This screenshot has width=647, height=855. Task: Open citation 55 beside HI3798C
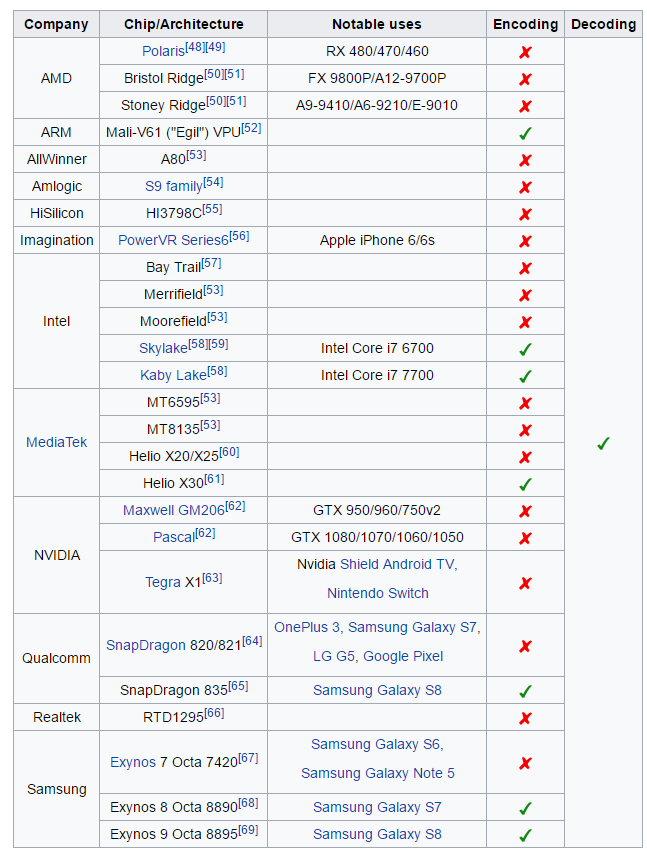(212, 209)
